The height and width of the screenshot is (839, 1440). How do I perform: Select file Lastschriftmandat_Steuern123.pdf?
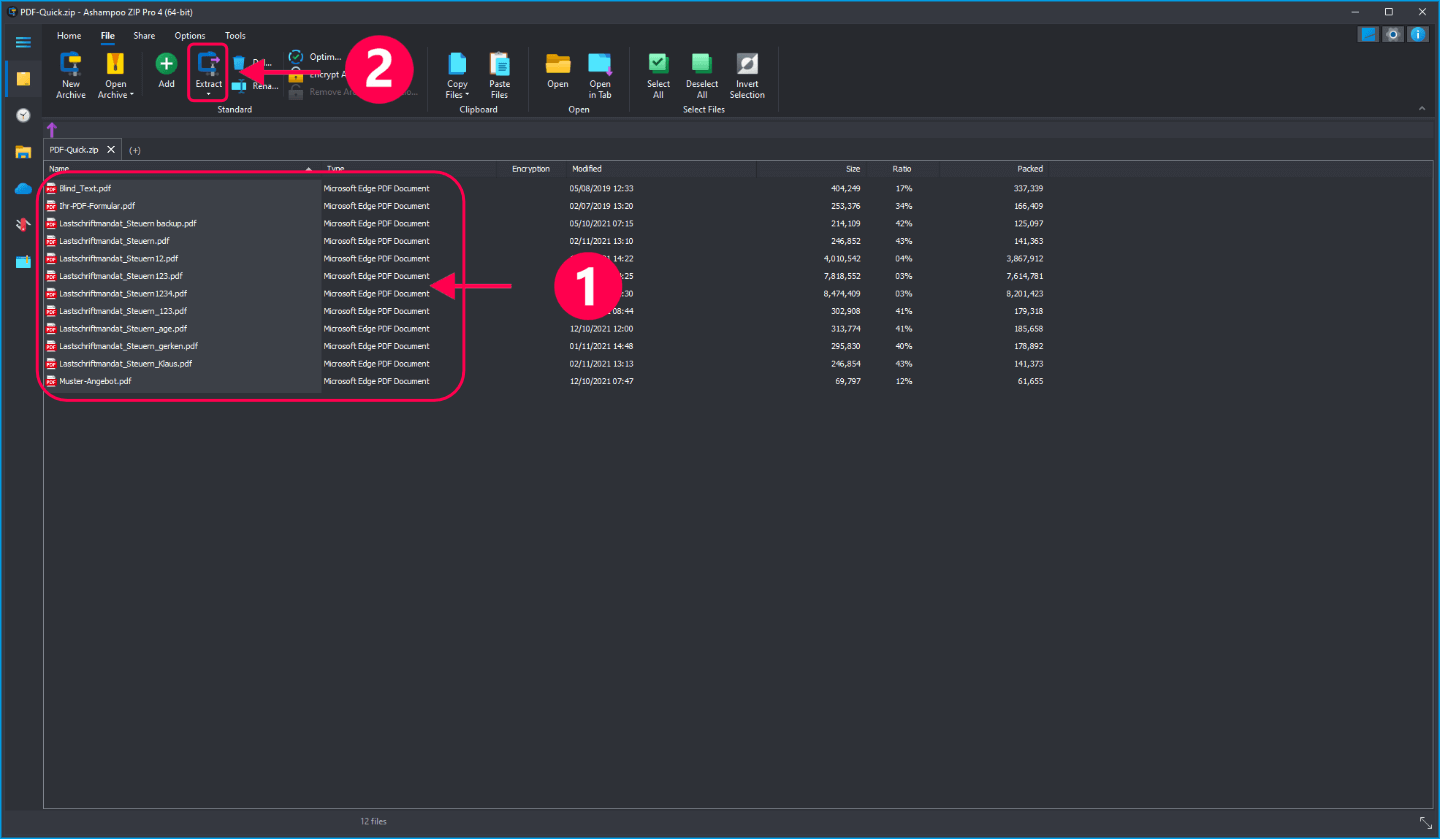(x=121, y=276)
